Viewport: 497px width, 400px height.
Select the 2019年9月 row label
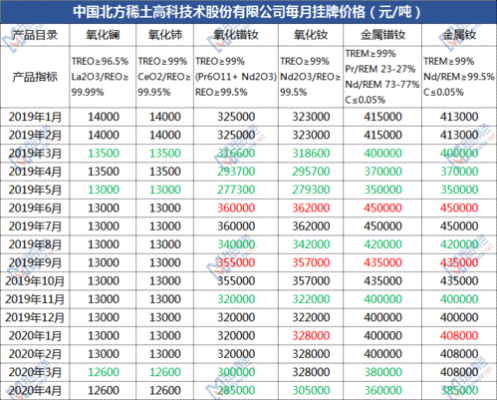[35, 263]
